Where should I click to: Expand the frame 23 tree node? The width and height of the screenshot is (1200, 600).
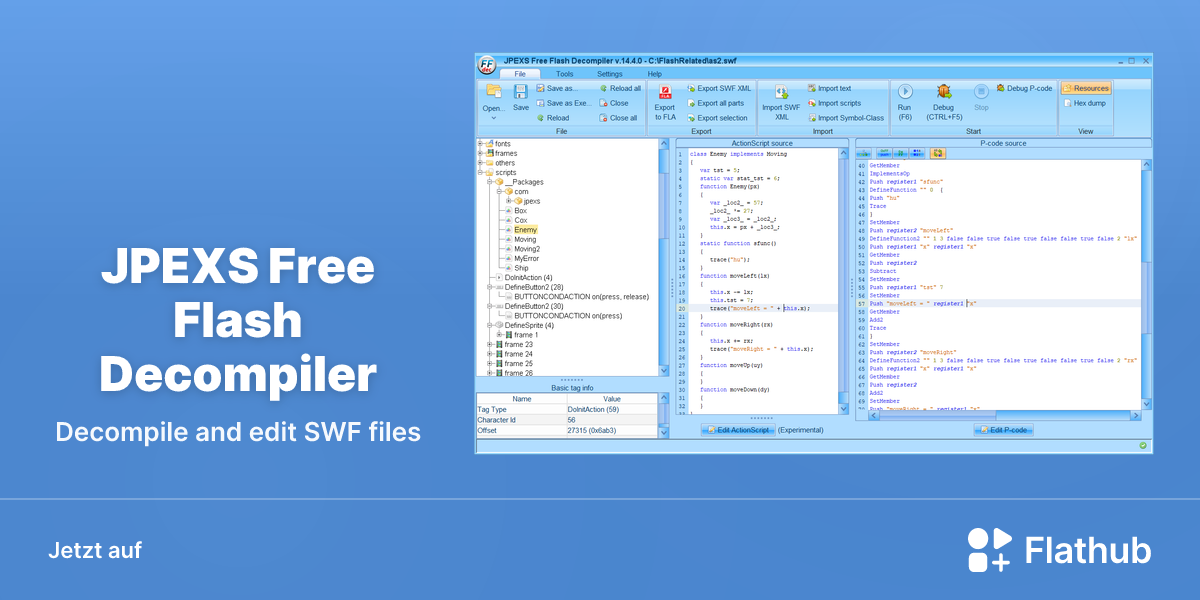tap(490, 344)
